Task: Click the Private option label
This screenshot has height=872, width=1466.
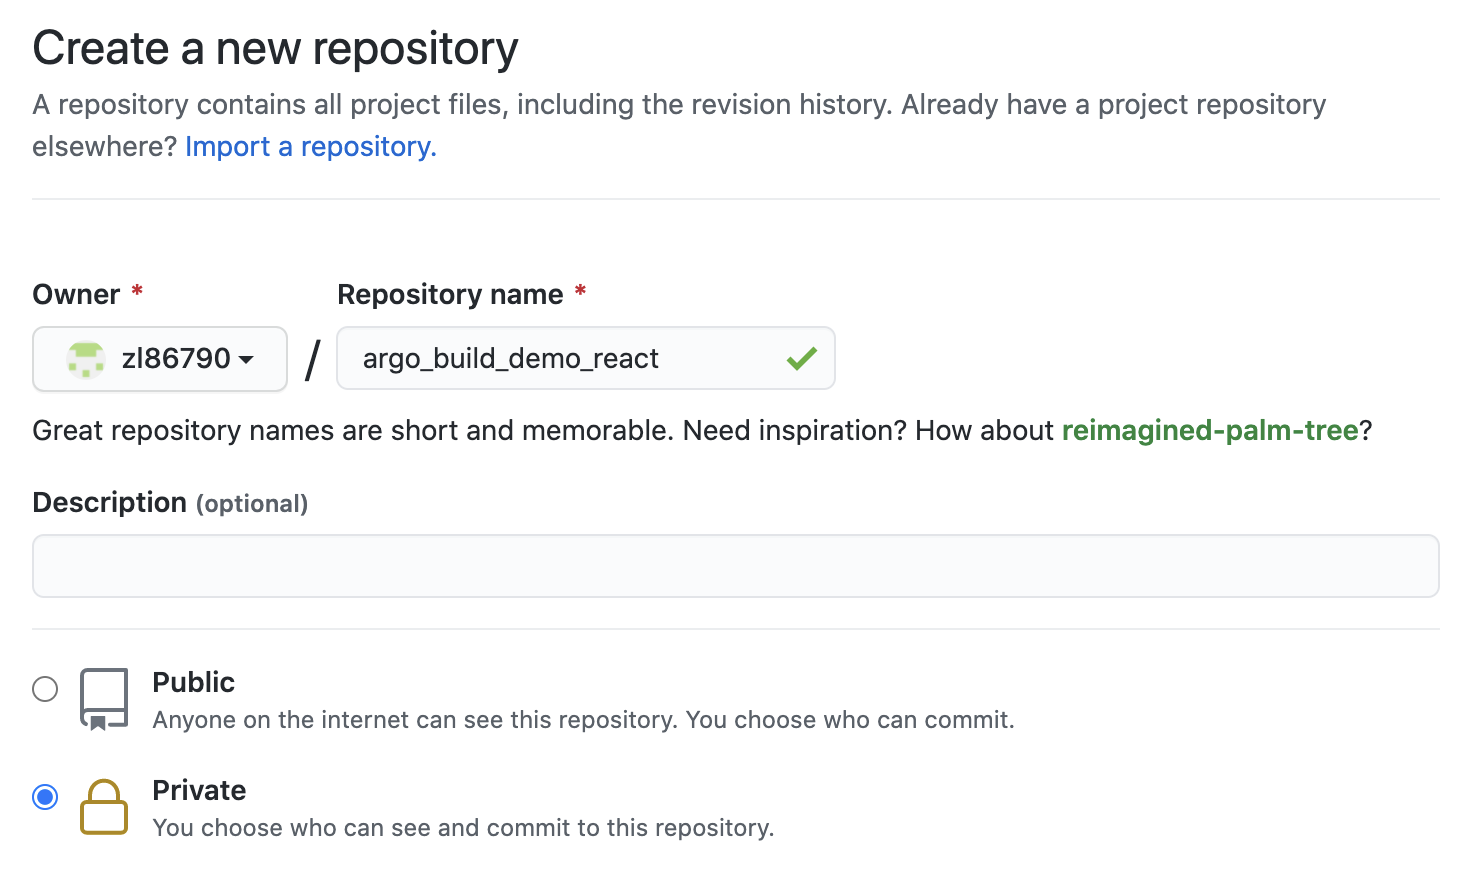Action: click(x=199, y=790)
